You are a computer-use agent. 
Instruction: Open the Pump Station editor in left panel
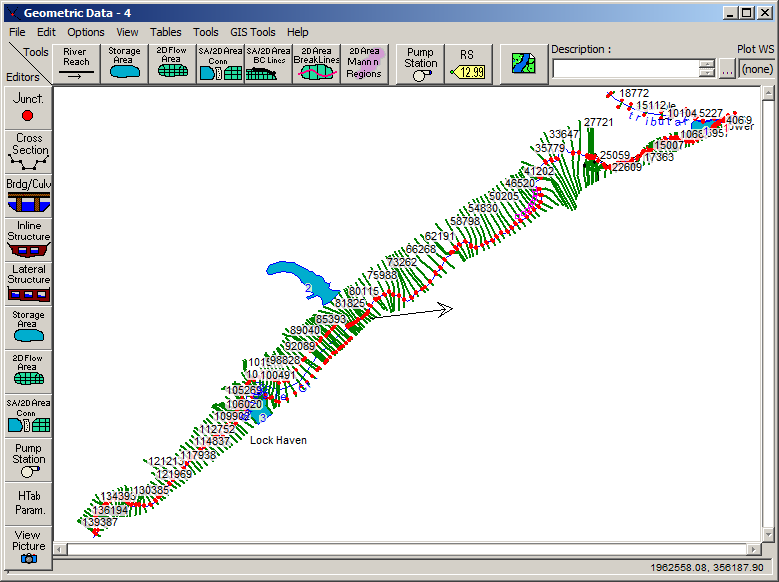[28, 459]
